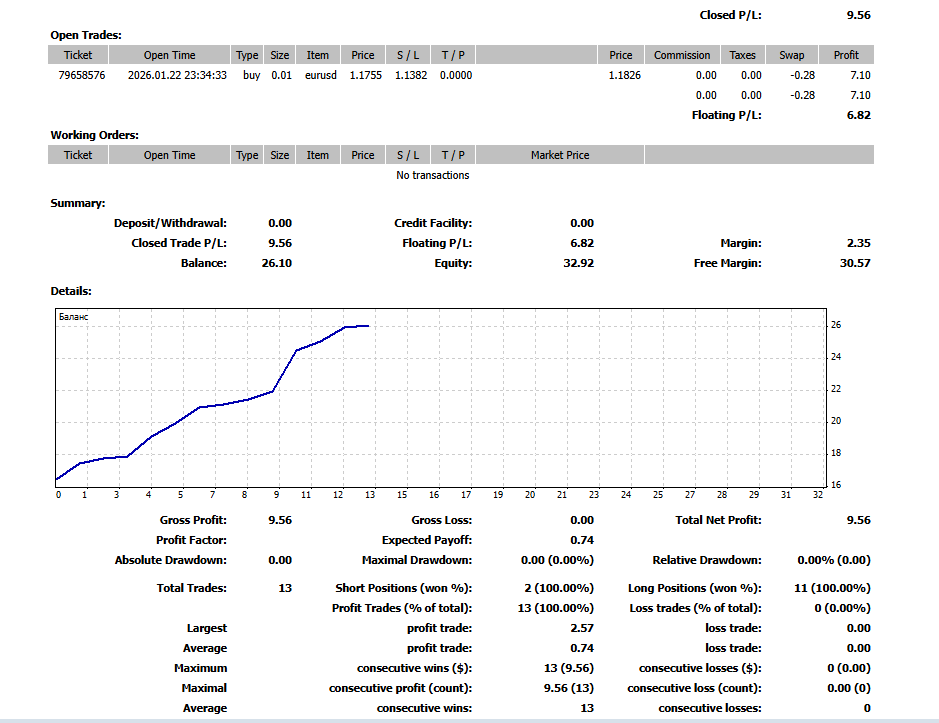
Task: Select consecutive loss value 0.00 (0)
Action: tap(849, 688)
